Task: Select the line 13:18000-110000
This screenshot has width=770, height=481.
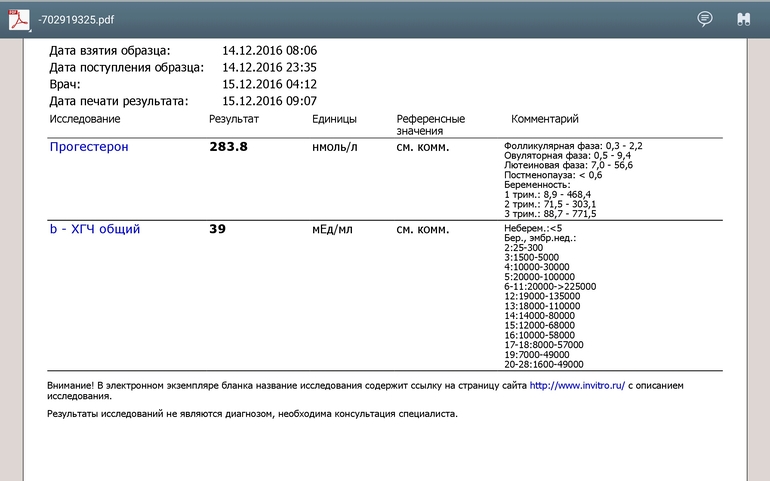Action: [x=542, y=306]
